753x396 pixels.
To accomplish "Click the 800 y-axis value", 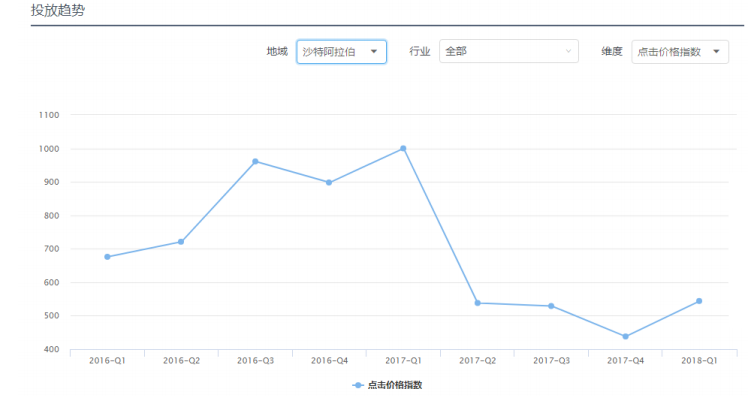I will click(x=51, y=216).
